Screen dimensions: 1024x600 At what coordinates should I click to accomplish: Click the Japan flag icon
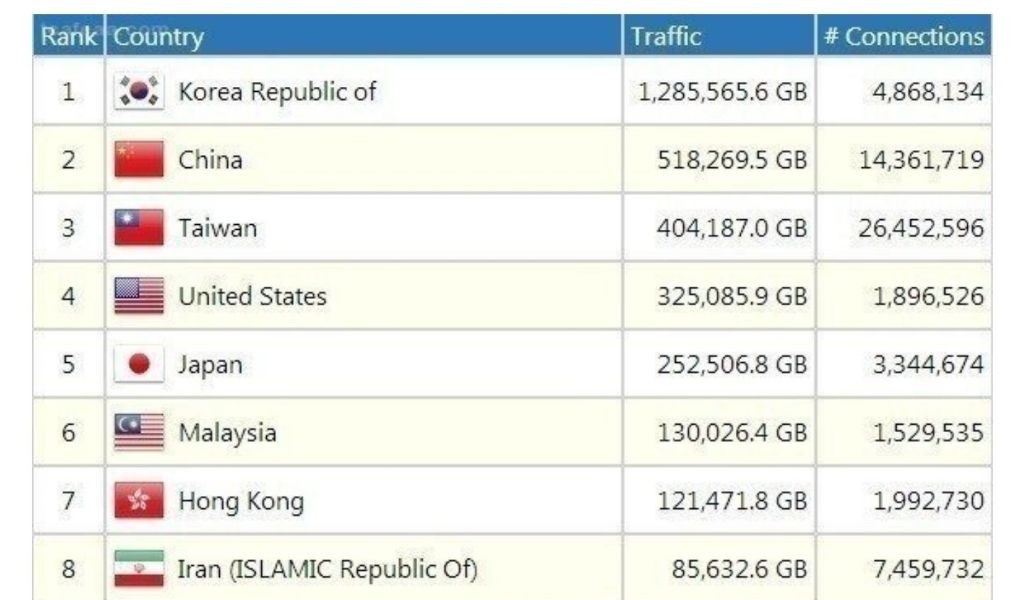point(138,365)
